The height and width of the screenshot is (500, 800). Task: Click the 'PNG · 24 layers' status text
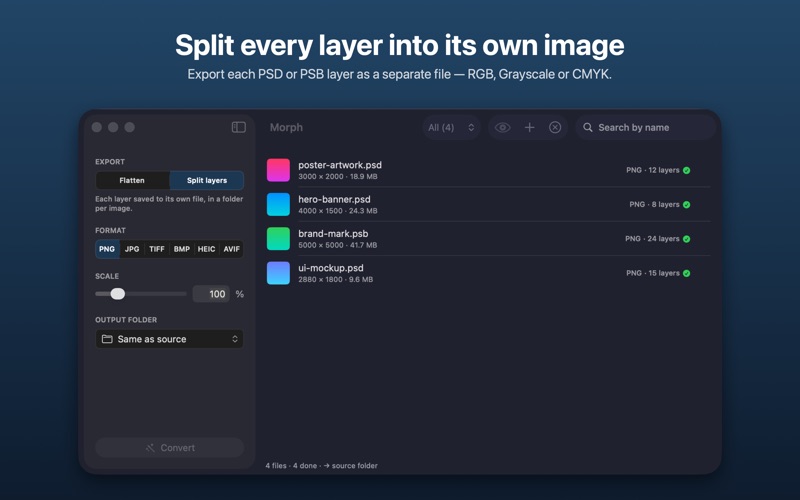[652, 239]
